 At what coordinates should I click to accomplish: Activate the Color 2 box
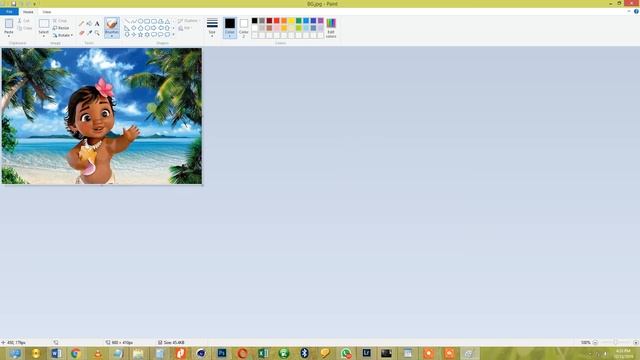point(244,28)
